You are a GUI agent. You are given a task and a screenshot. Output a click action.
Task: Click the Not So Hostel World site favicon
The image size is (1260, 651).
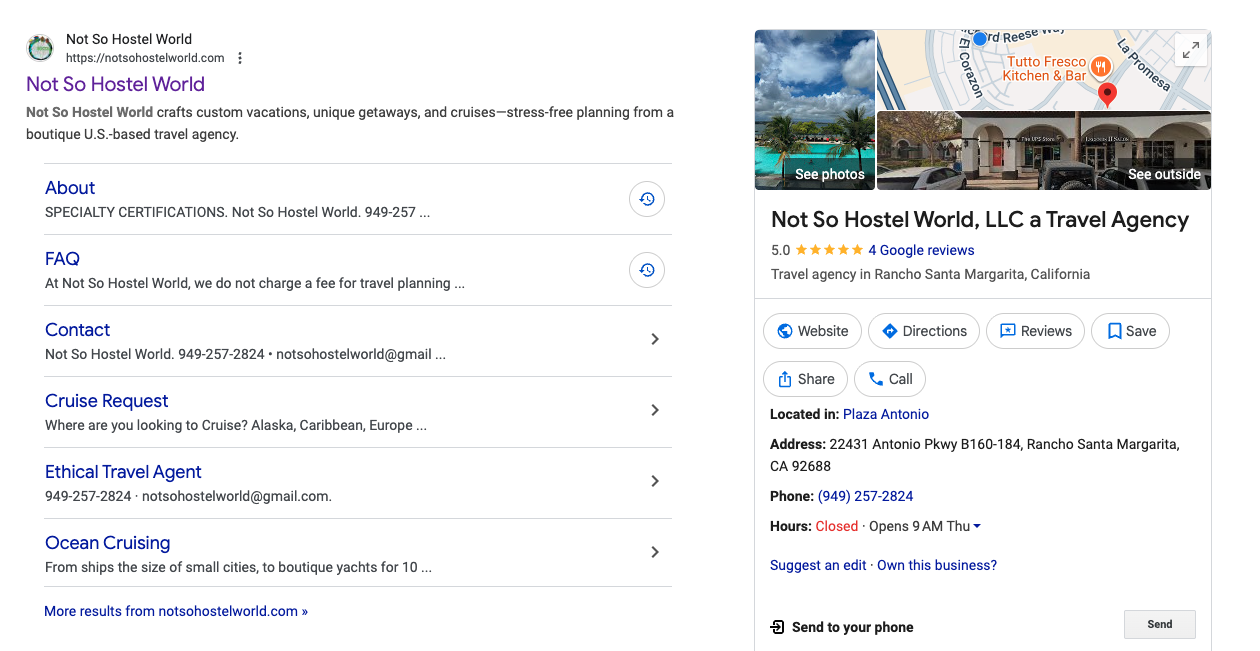click(x=40, y=48)
